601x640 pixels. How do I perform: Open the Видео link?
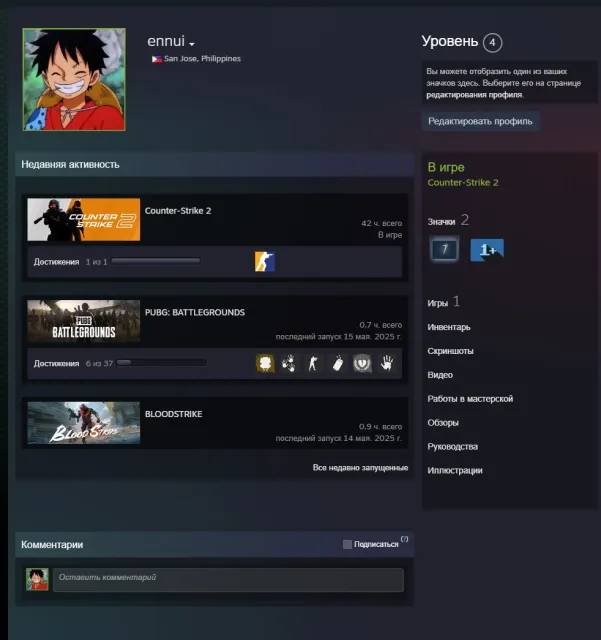point(440,375)
